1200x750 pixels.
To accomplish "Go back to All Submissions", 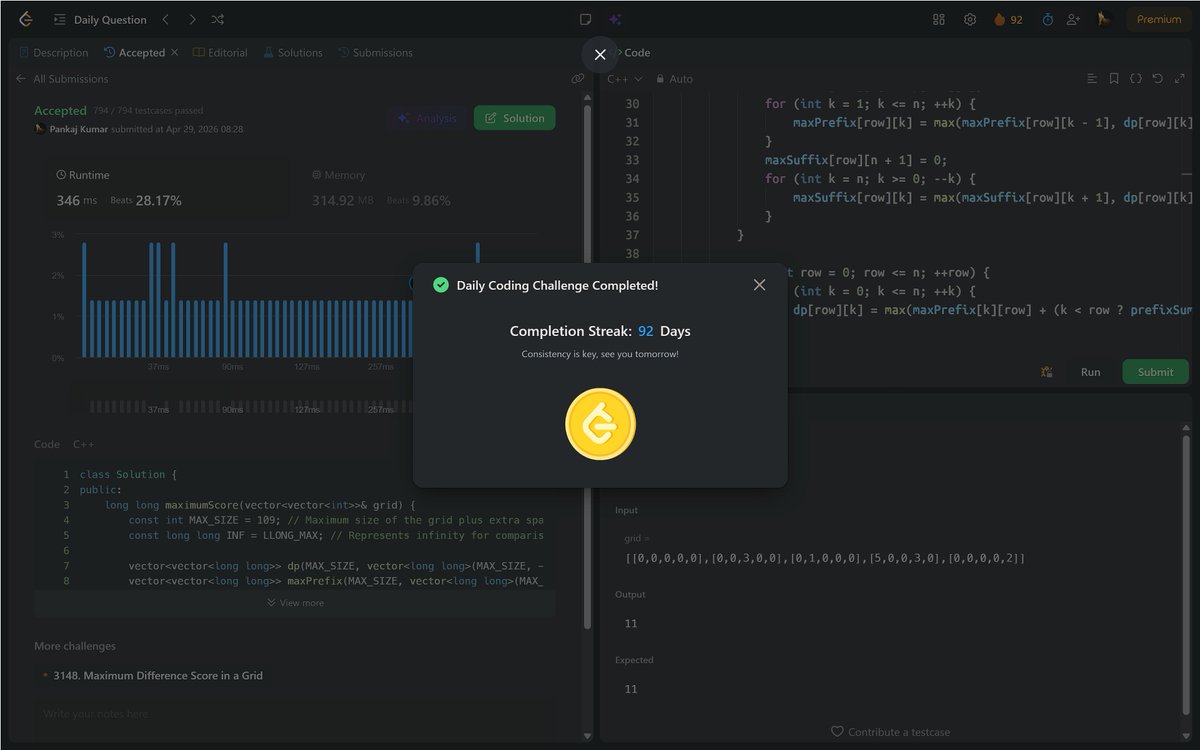I will 62,78.
